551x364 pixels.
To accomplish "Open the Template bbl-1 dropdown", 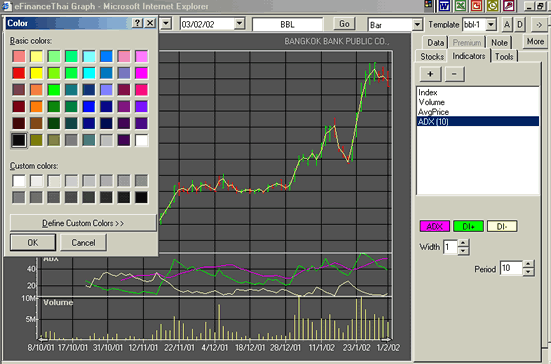I will tap(491, 25).
